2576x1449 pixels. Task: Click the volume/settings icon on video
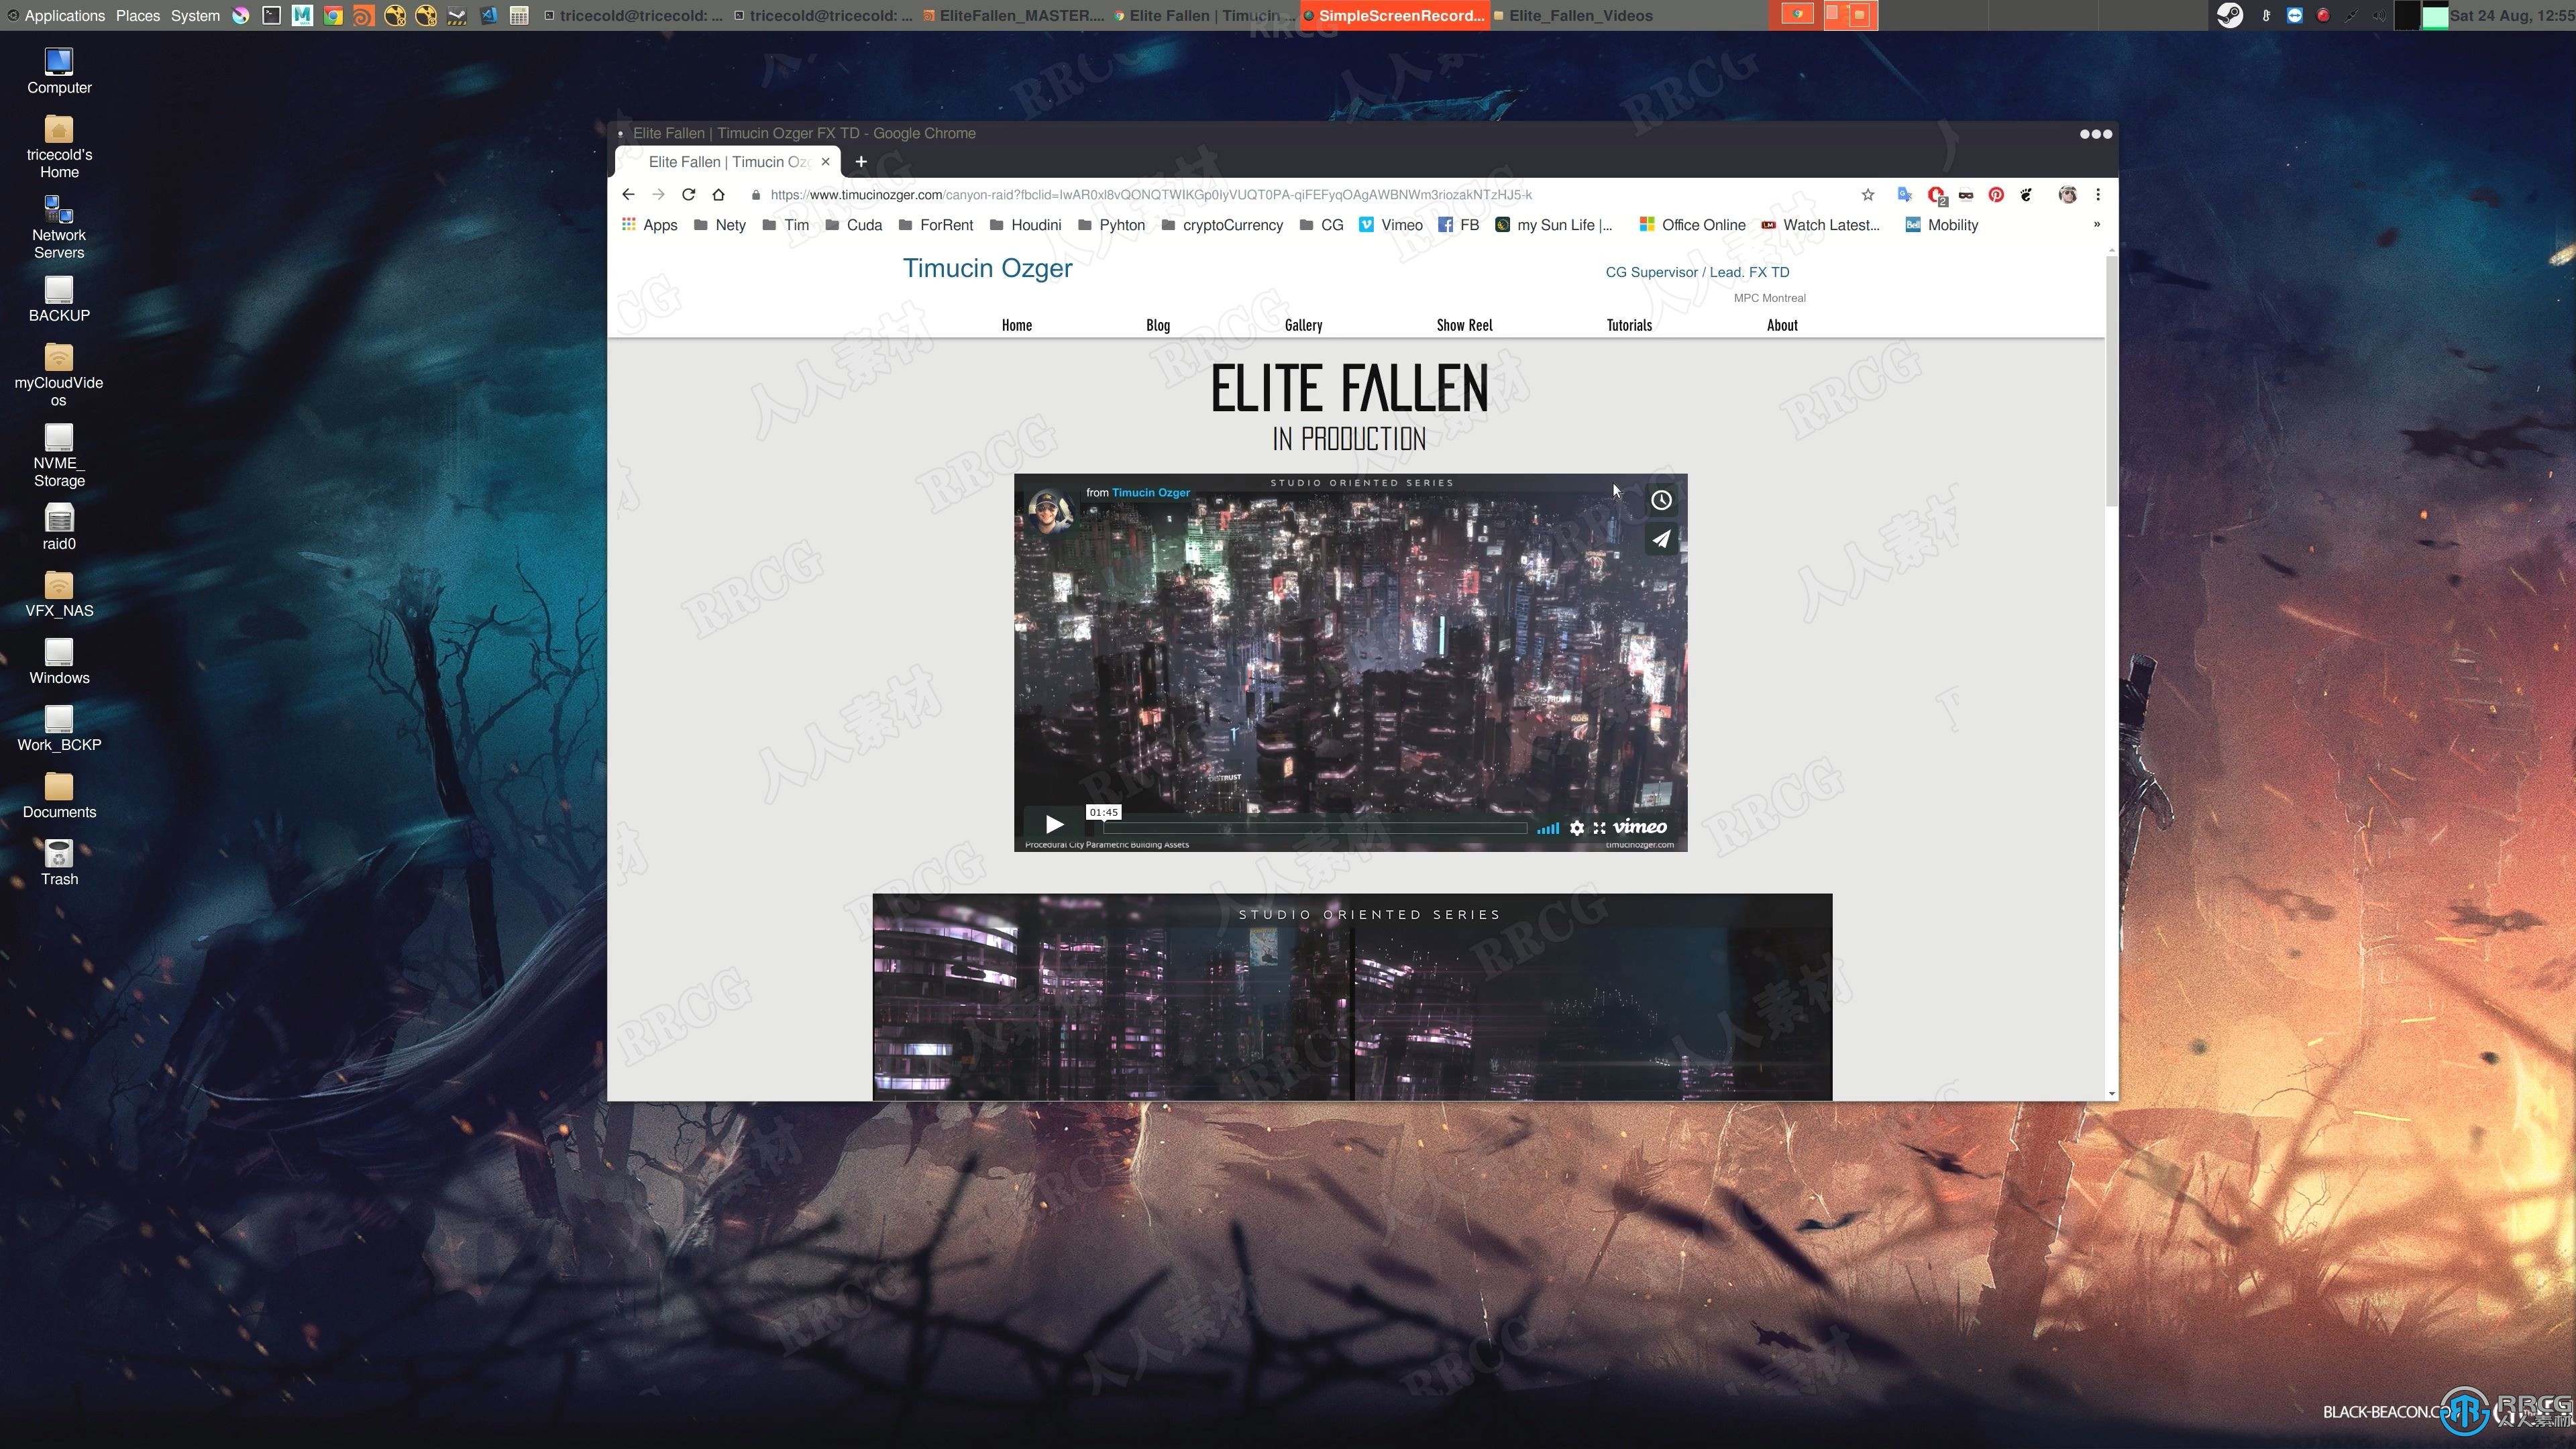[1576, 826]
